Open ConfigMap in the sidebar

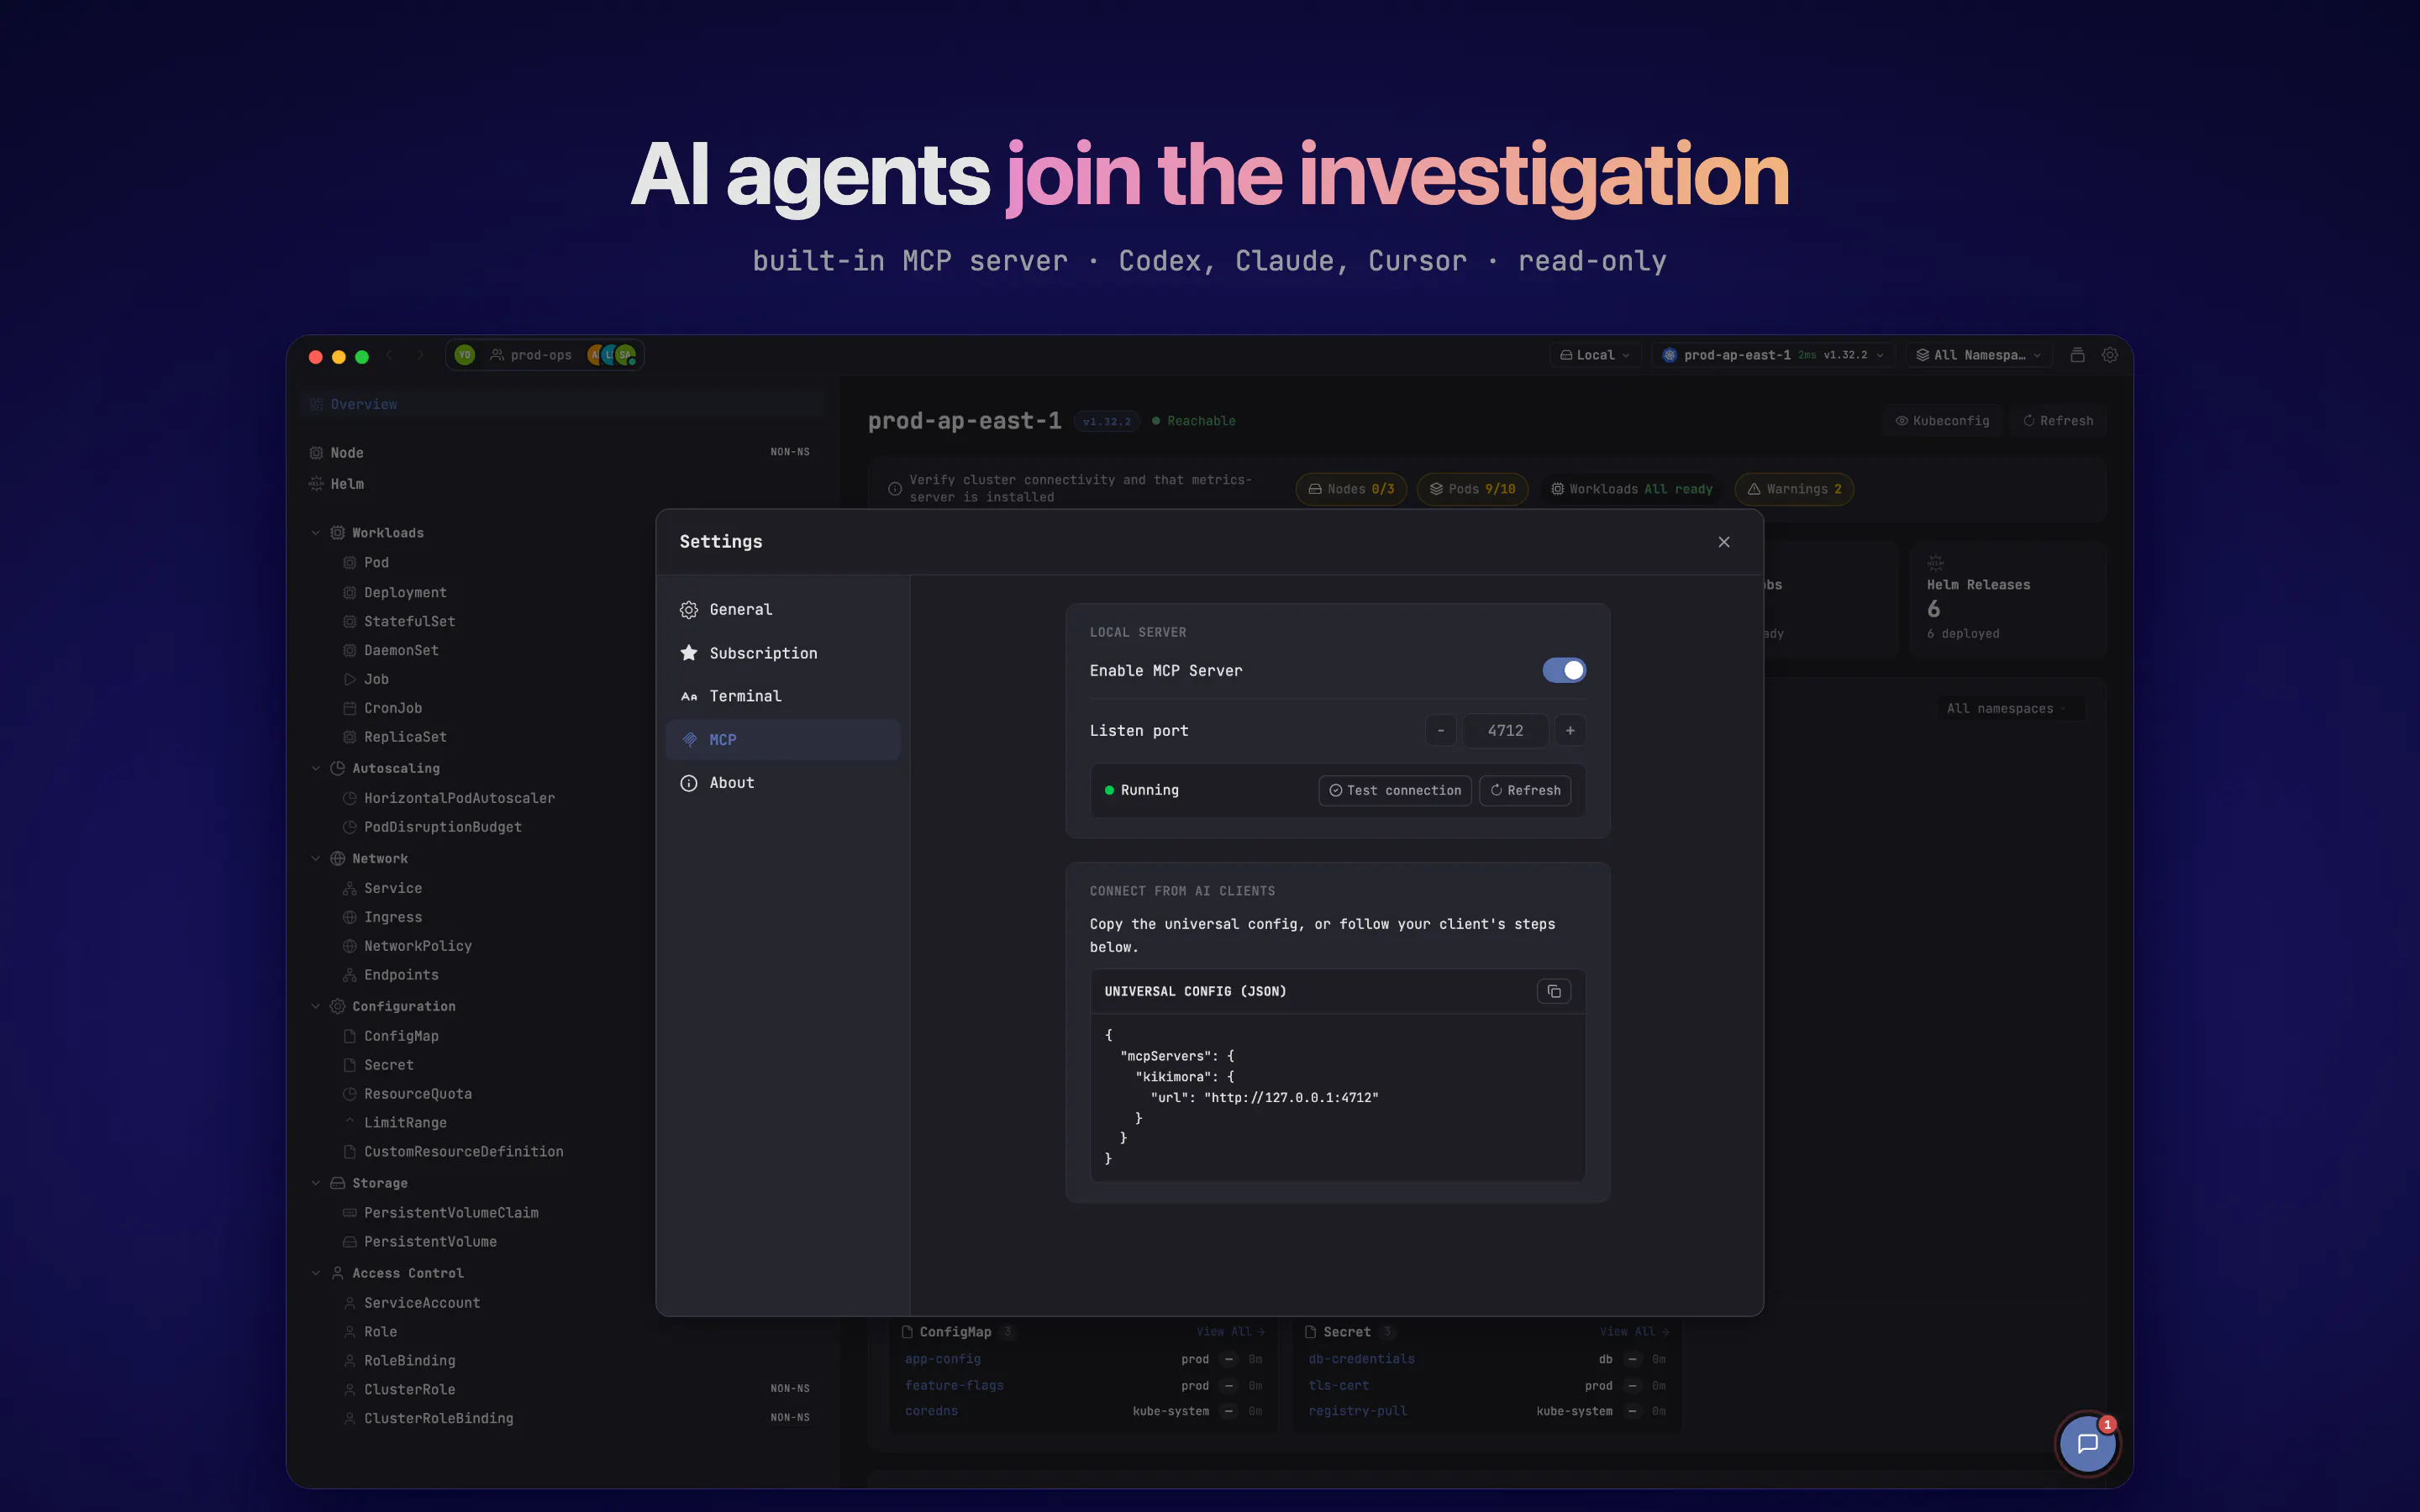point(401,1036)
